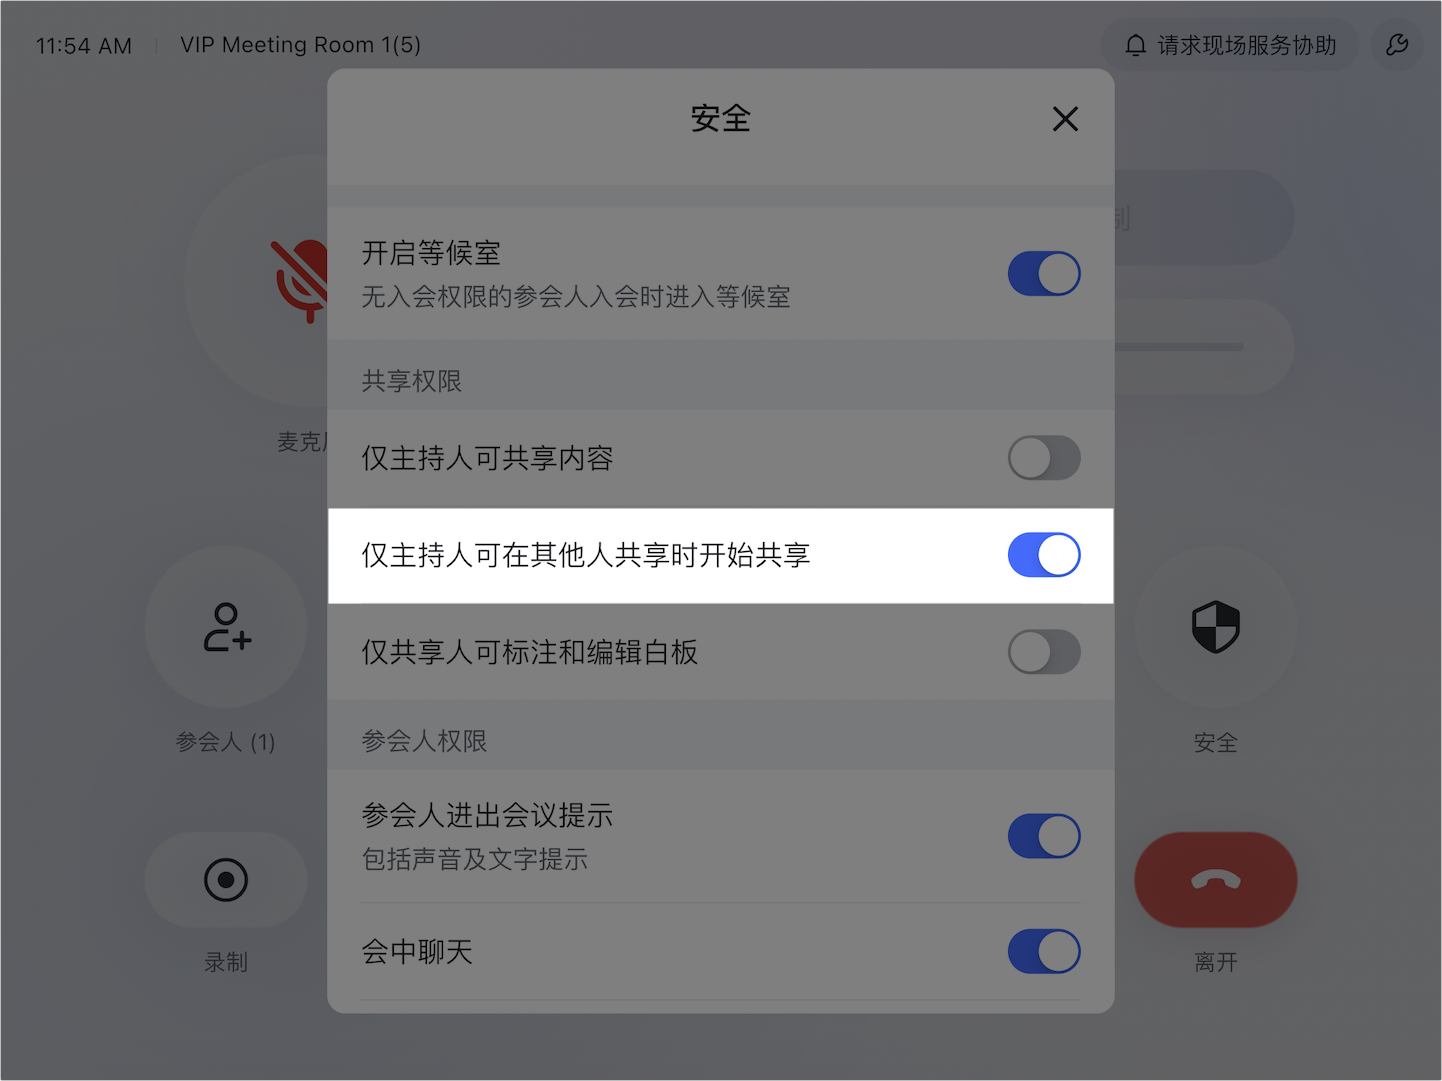This screenshot has width=1442, height=1081.
Task: Open the participants add-person icon
Action: tap(227, 627)
